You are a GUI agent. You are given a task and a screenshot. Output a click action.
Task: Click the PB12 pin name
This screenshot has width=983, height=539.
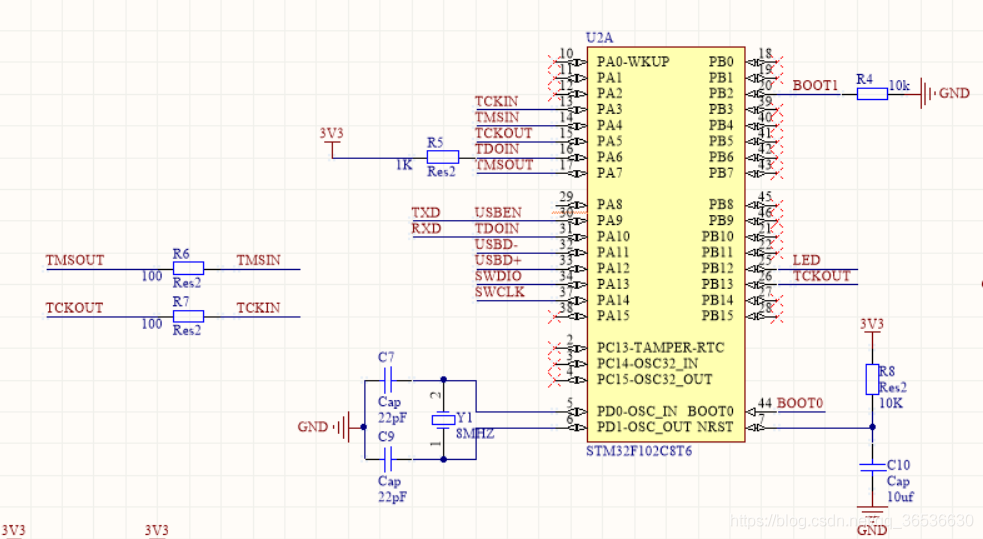tap(717, 268)
